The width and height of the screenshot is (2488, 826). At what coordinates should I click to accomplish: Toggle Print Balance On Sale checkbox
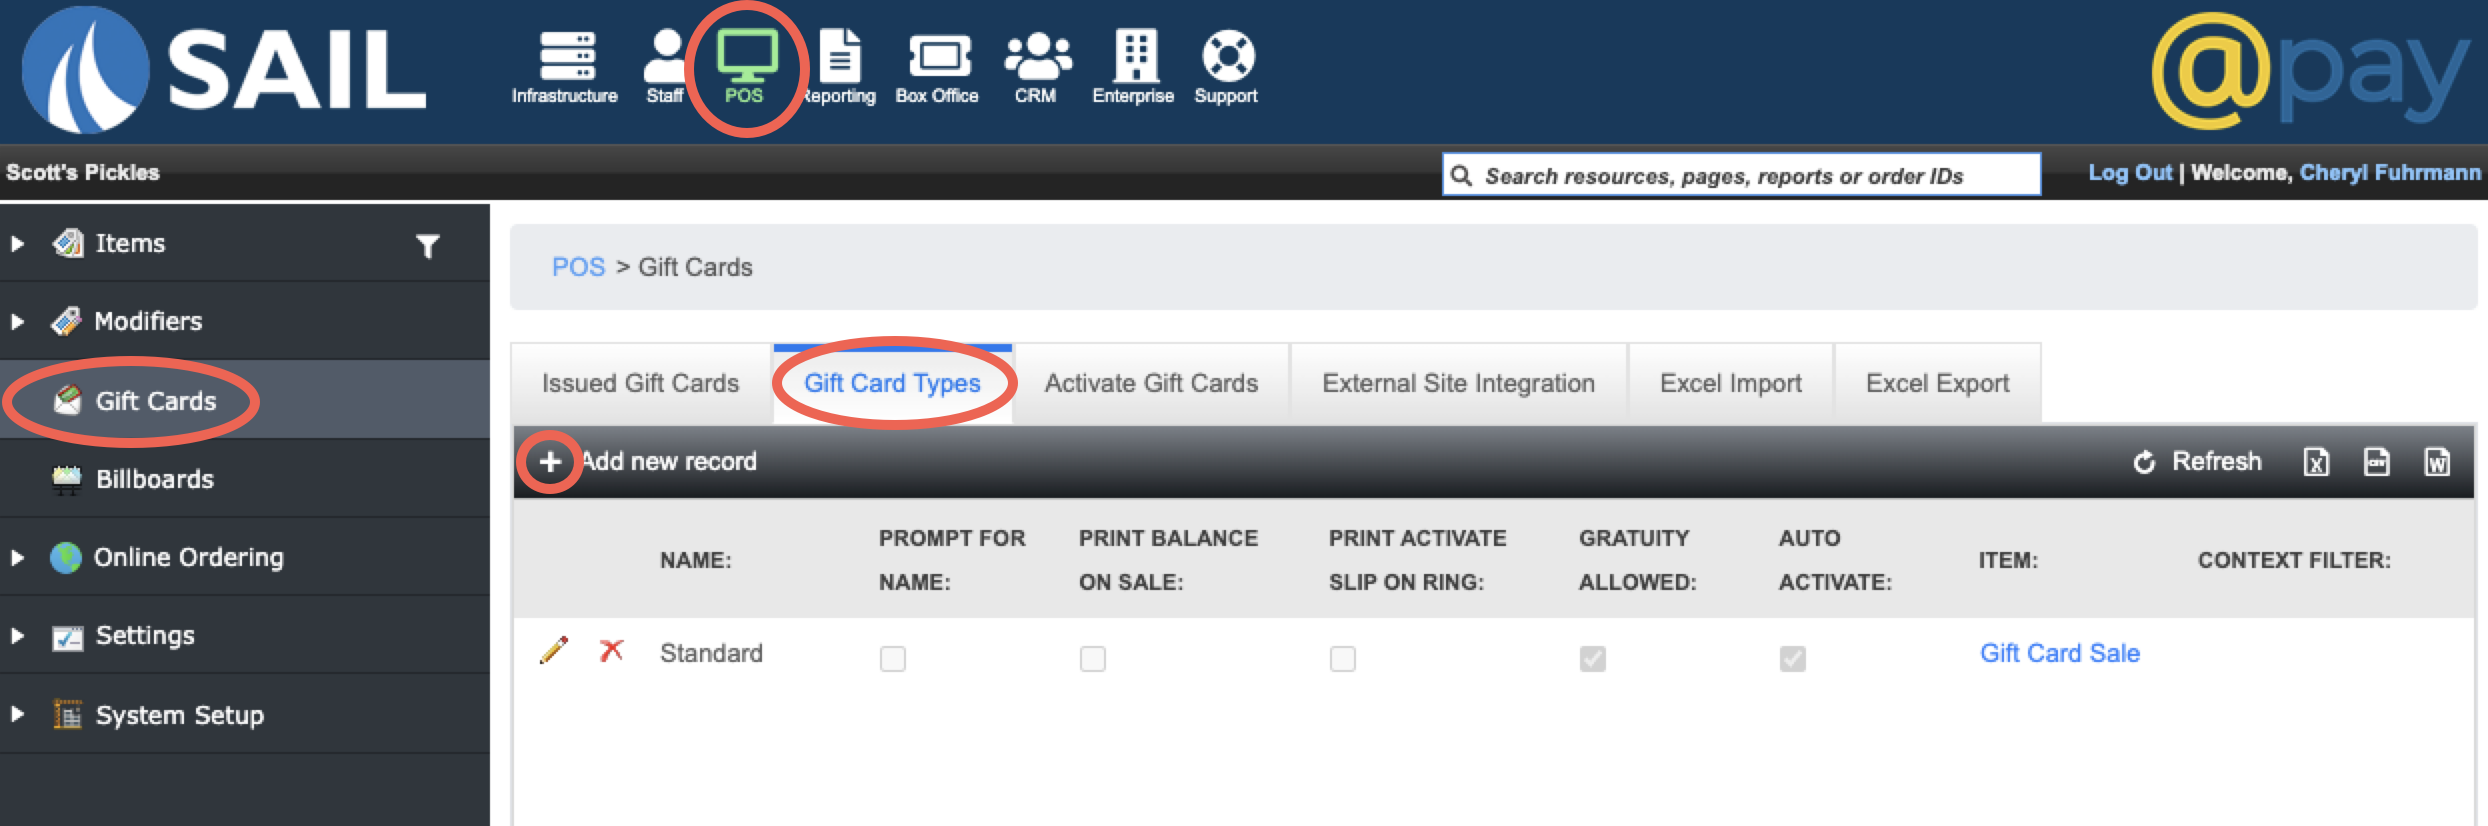pos(1093,658)
